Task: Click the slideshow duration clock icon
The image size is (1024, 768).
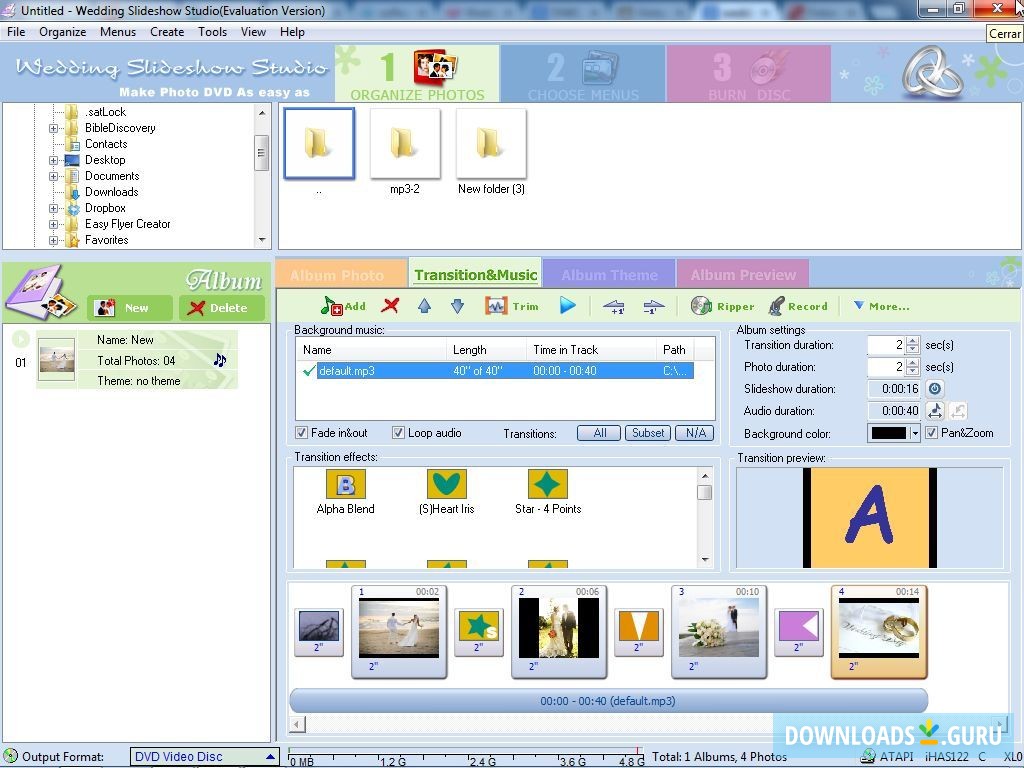Action: click(x=935, y=389)
